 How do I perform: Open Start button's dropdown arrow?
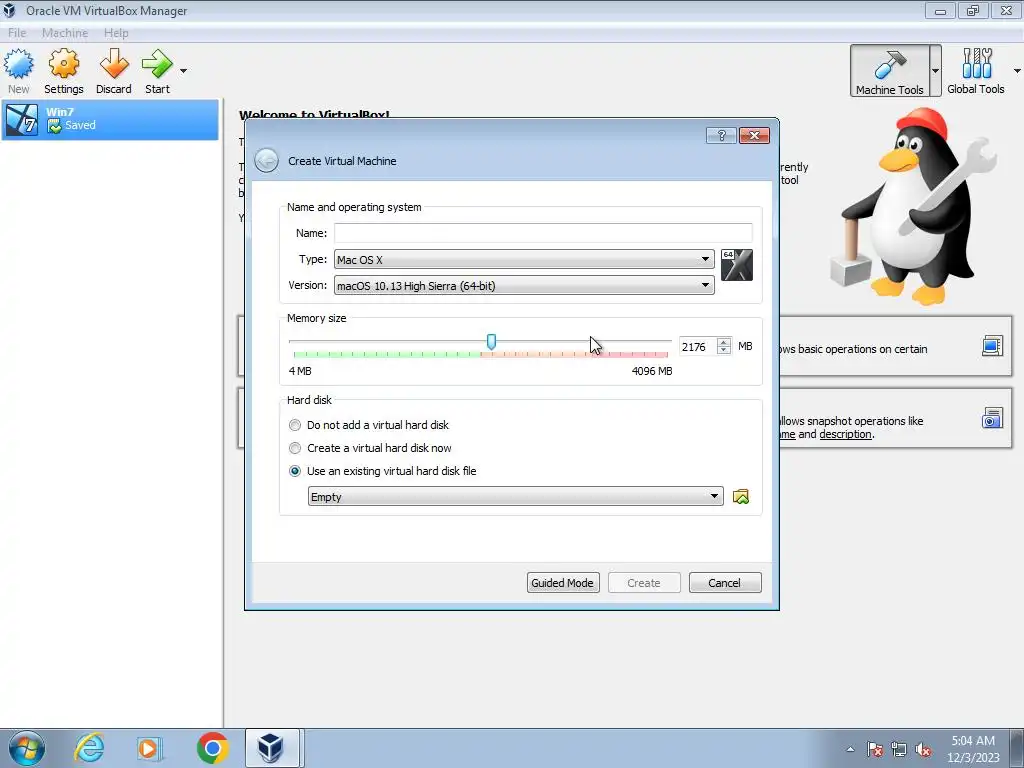click(x=184, y=71)
